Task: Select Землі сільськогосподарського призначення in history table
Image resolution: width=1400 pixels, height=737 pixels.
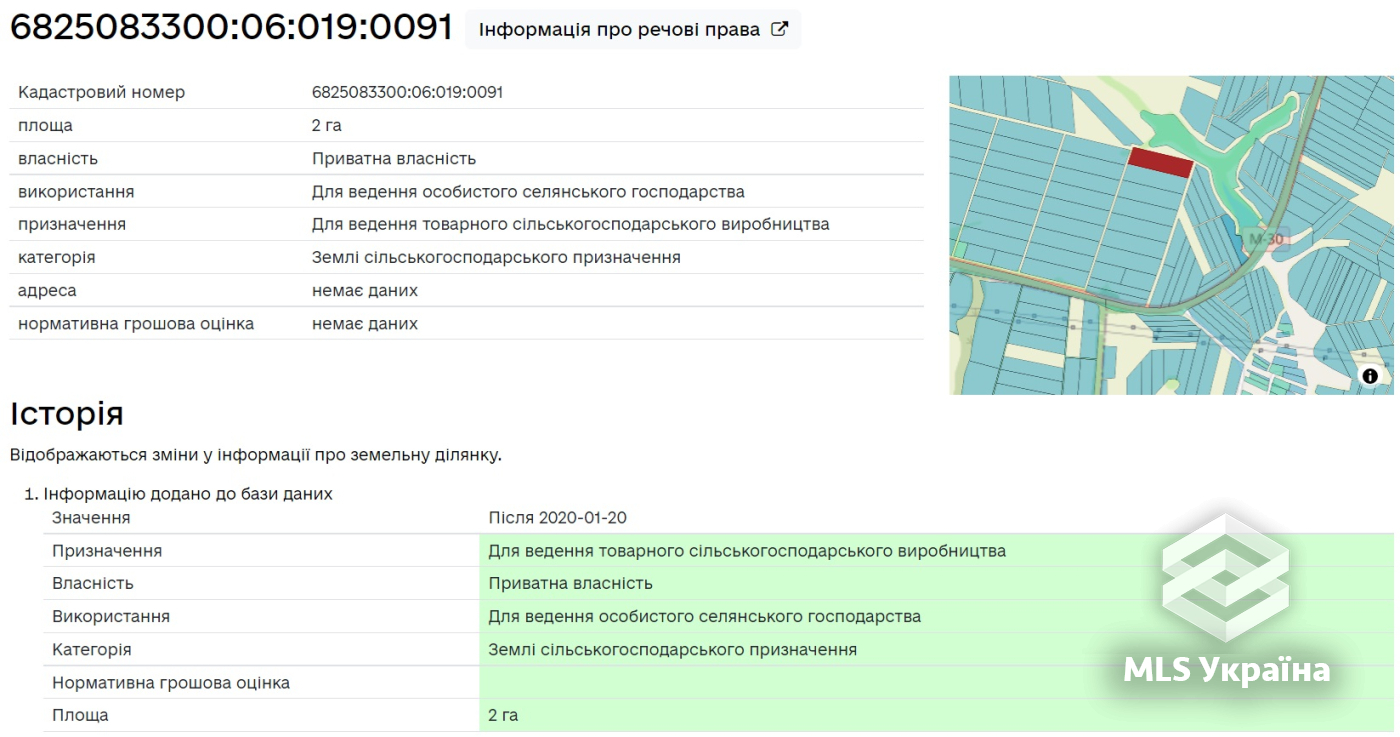Action: pos(673,649)
